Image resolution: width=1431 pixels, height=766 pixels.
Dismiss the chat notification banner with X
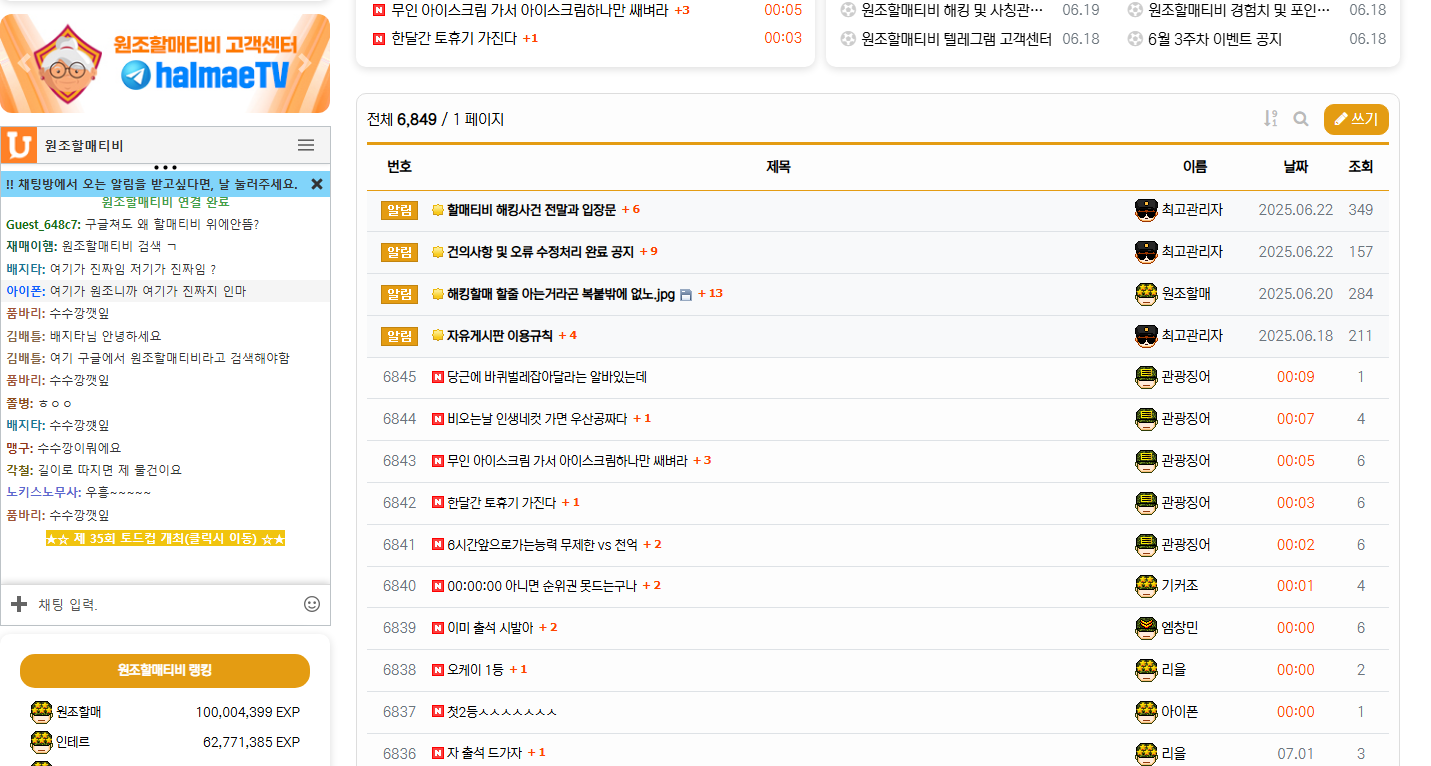coord(317,184)
